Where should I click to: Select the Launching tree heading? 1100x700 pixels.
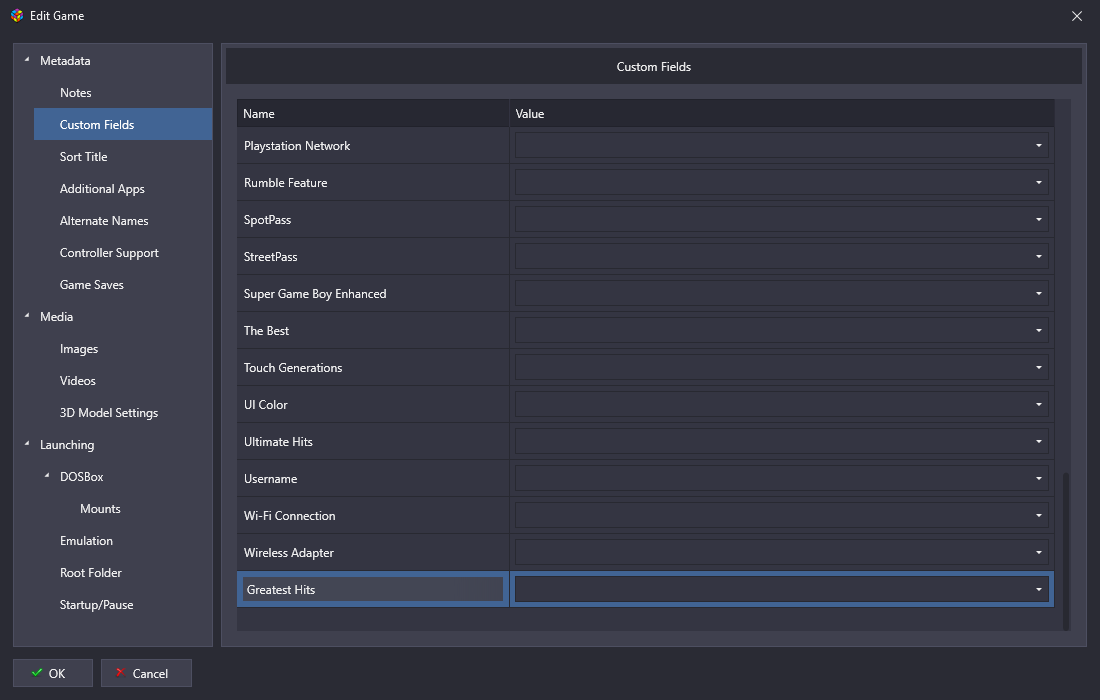tap(67, 445)
